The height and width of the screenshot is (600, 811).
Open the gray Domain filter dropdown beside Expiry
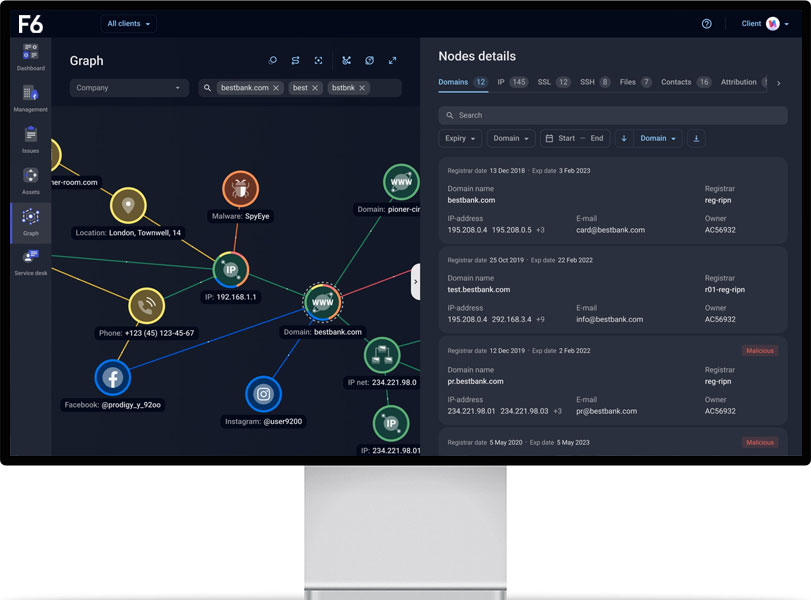point(510,139)
